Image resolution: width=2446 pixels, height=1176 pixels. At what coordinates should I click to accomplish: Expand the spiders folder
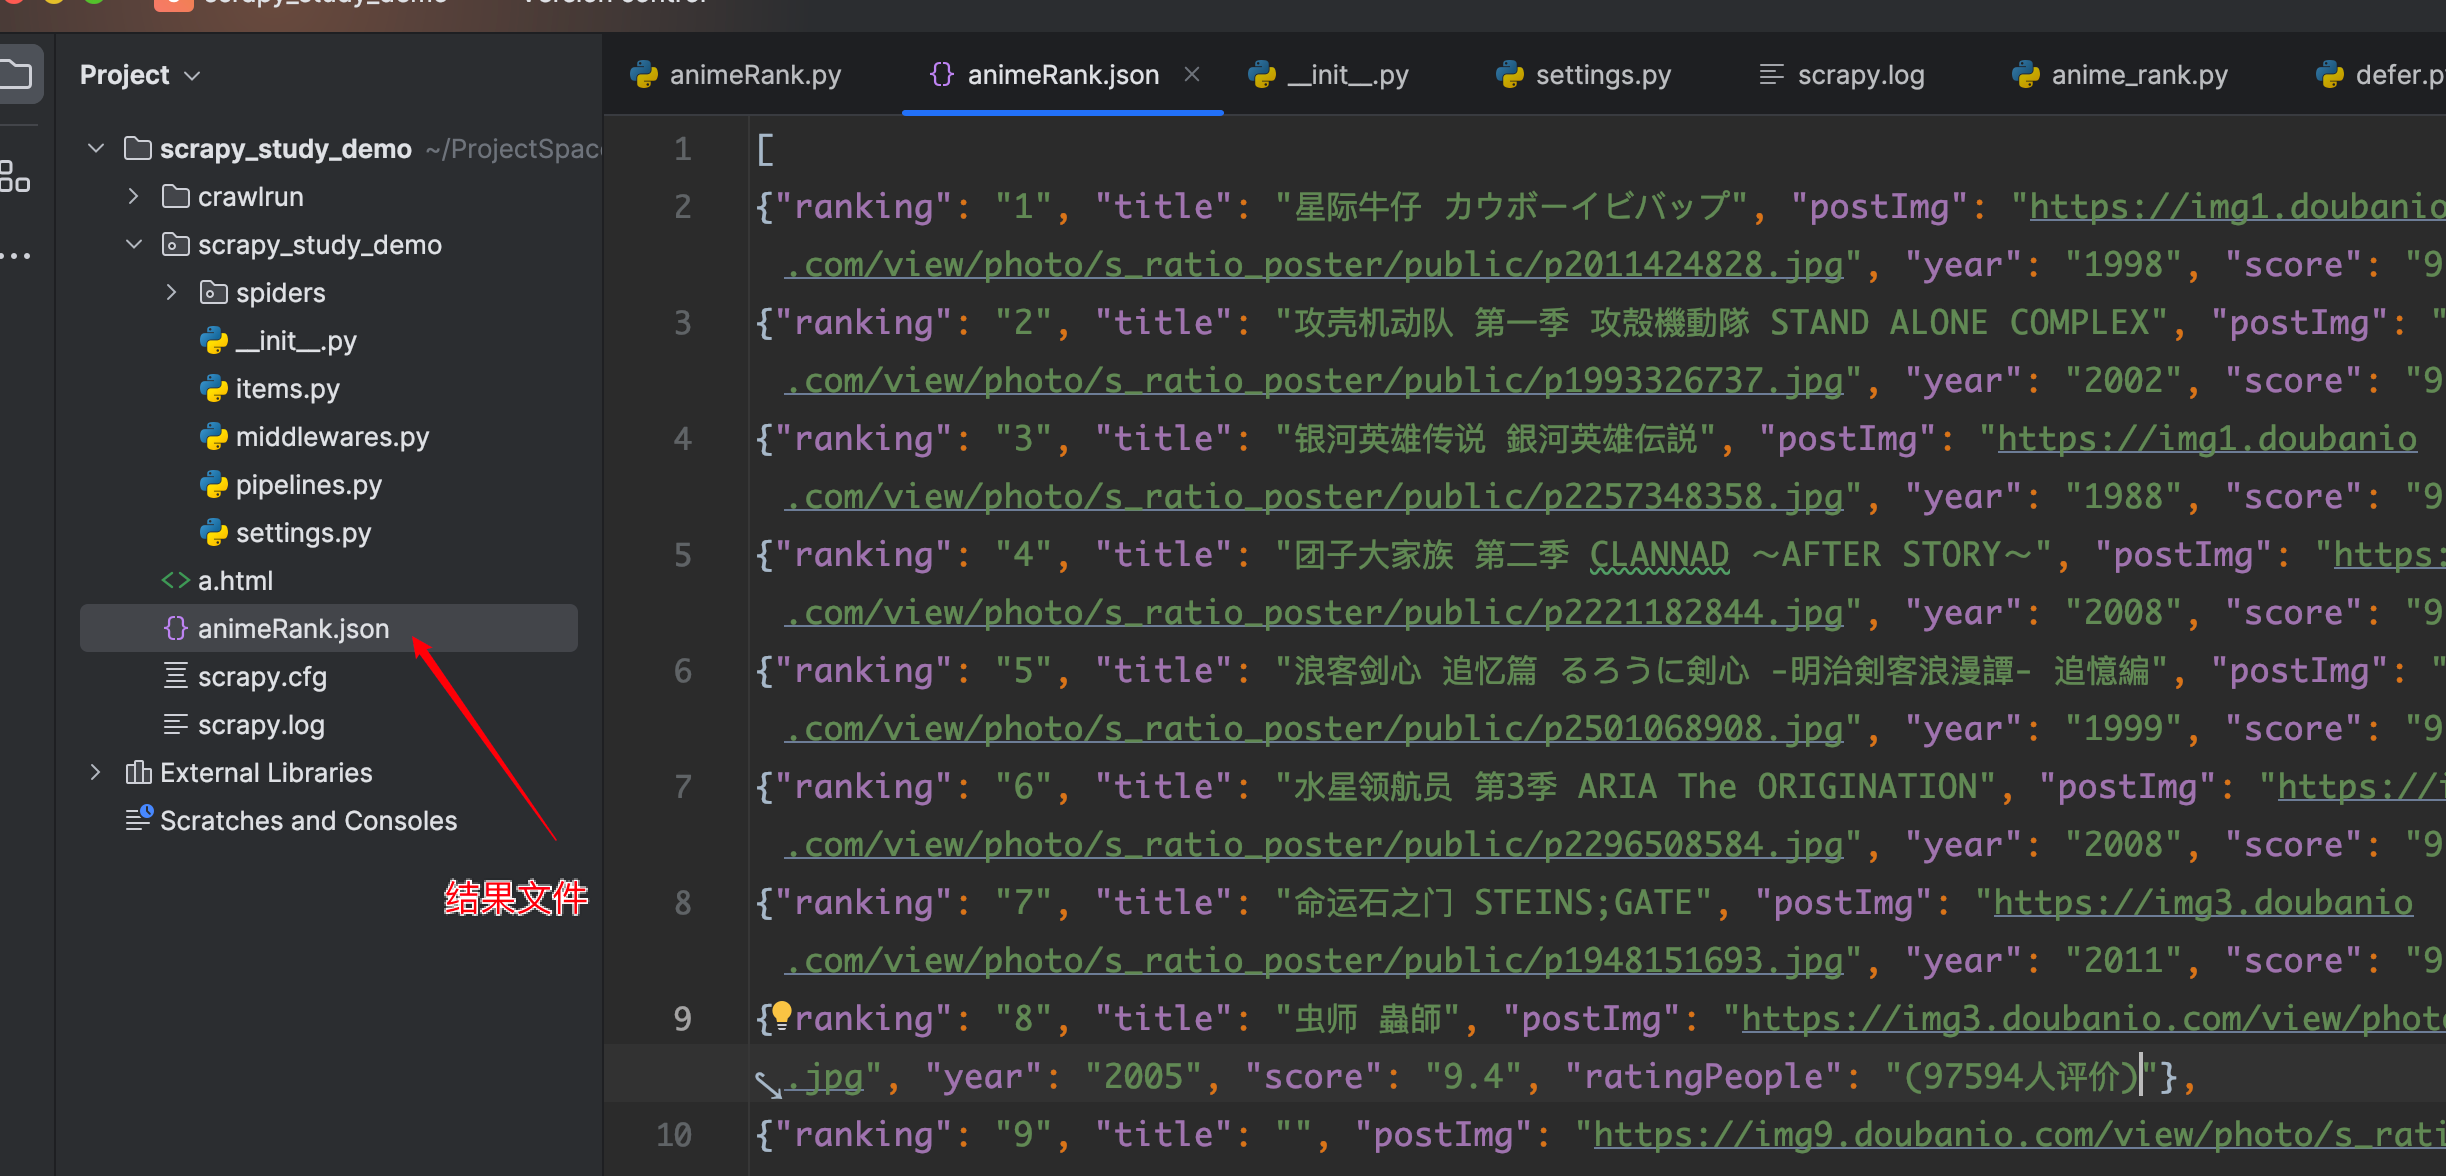point(171,293)
